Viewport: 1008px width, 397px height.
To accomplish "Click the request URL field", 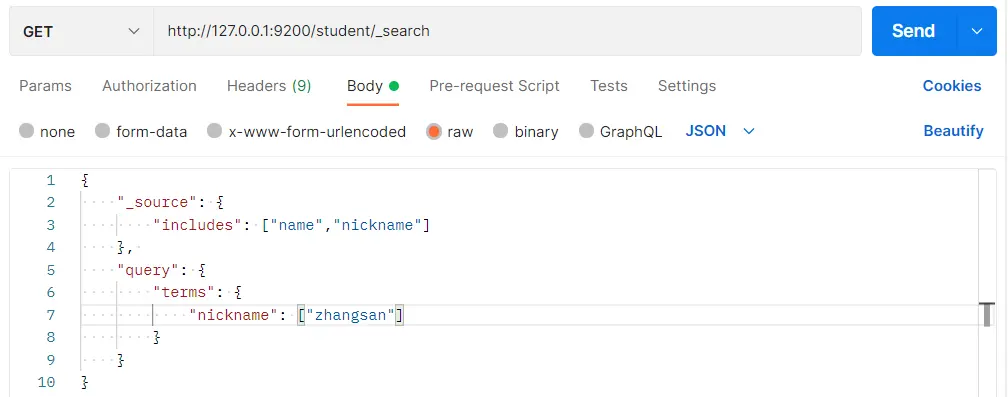I will pos(507,31).
